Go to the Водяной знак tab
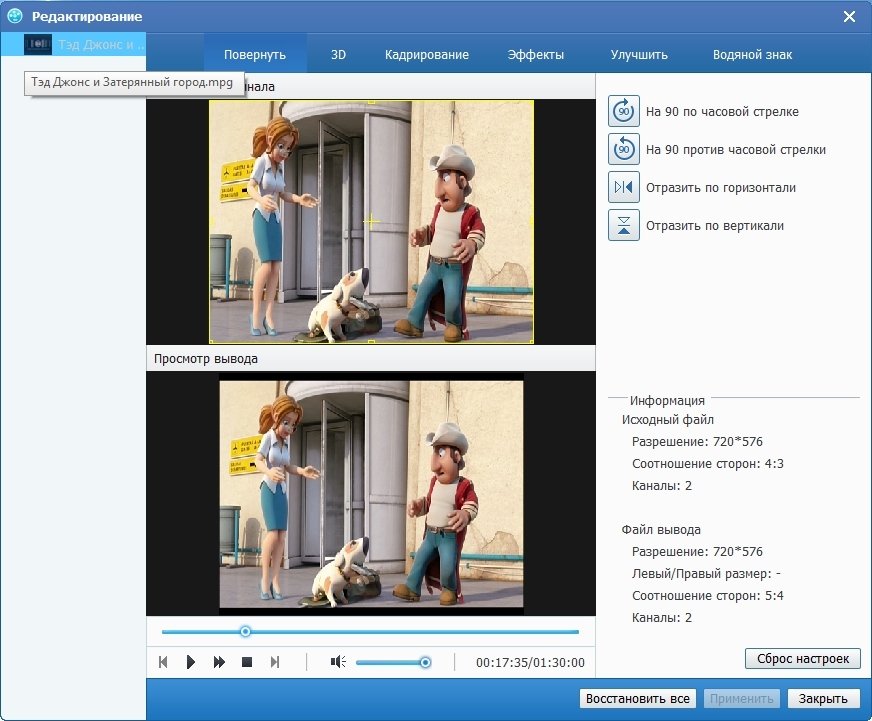The width and height of the screenshot is (872, 721). (x=752, y=55)
